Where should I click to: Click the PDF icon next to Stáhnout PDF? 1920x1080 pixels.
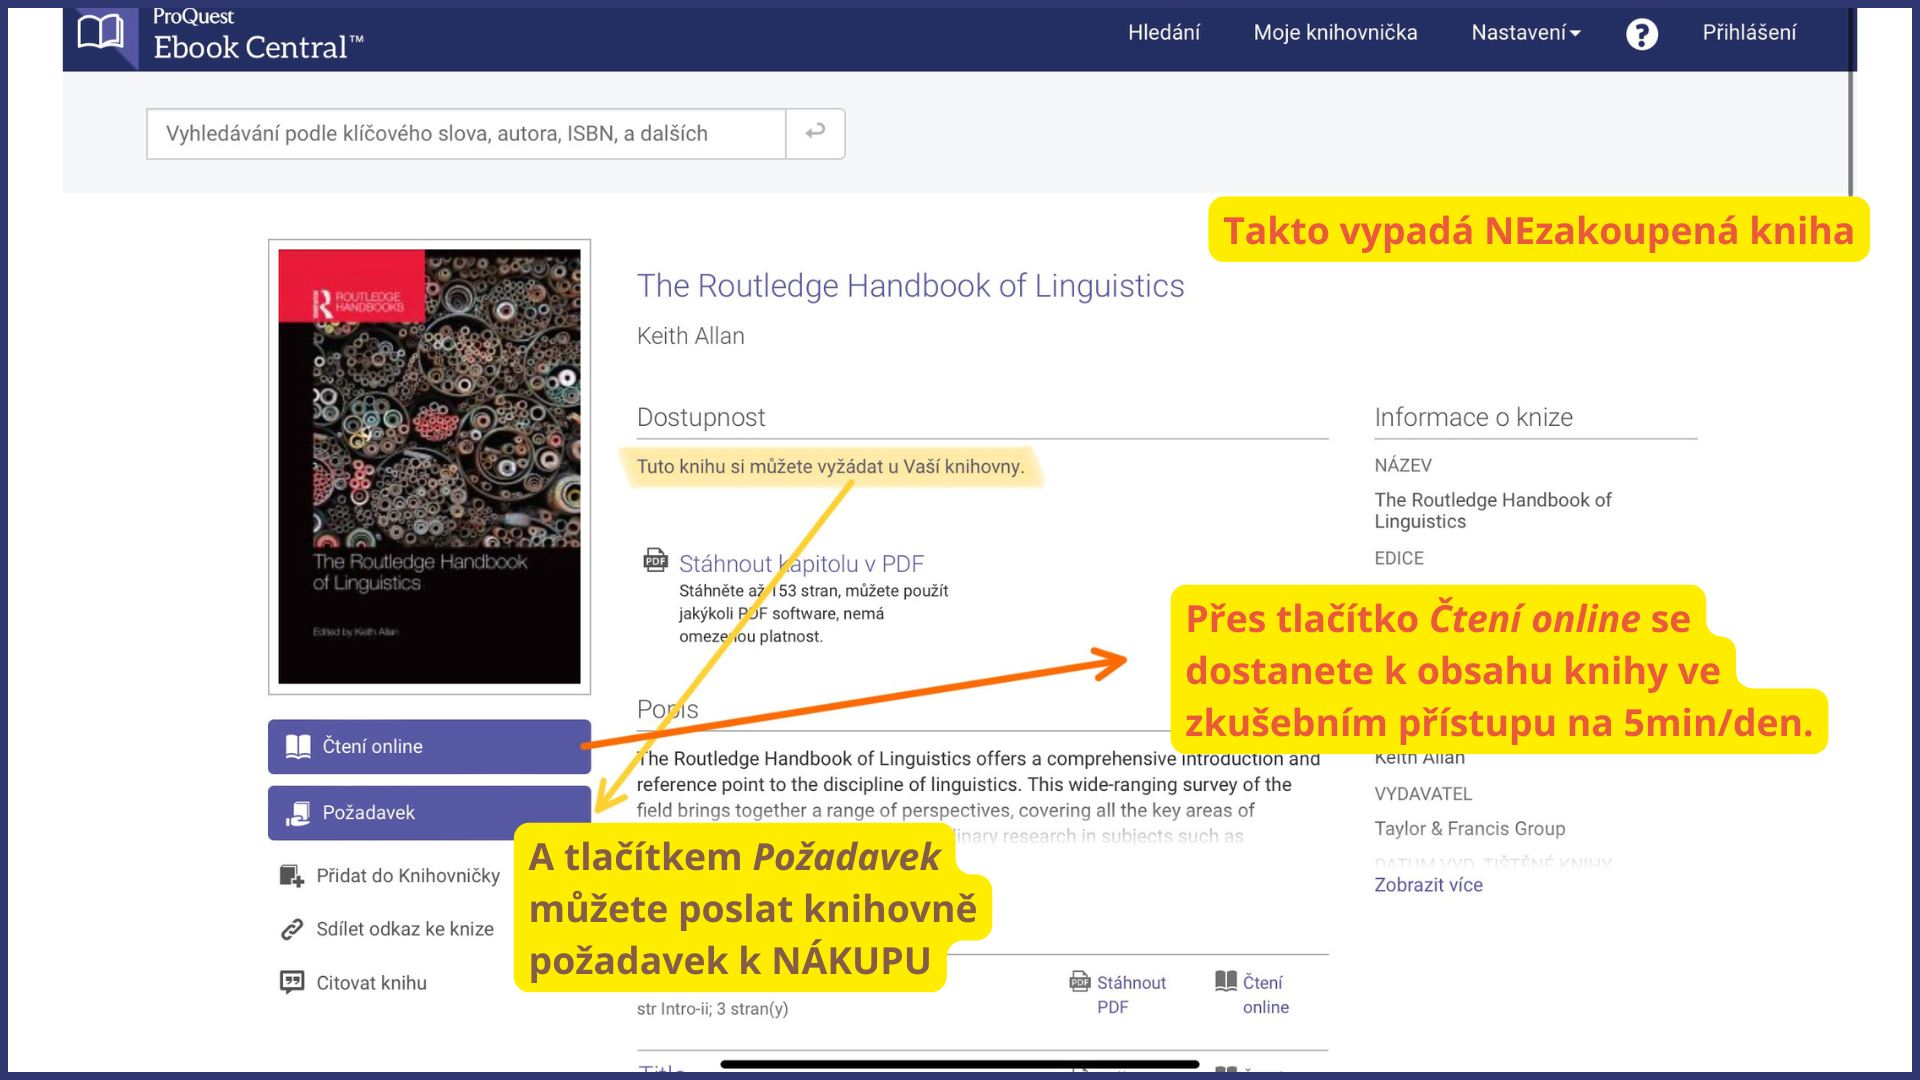tap(1080, 981)
